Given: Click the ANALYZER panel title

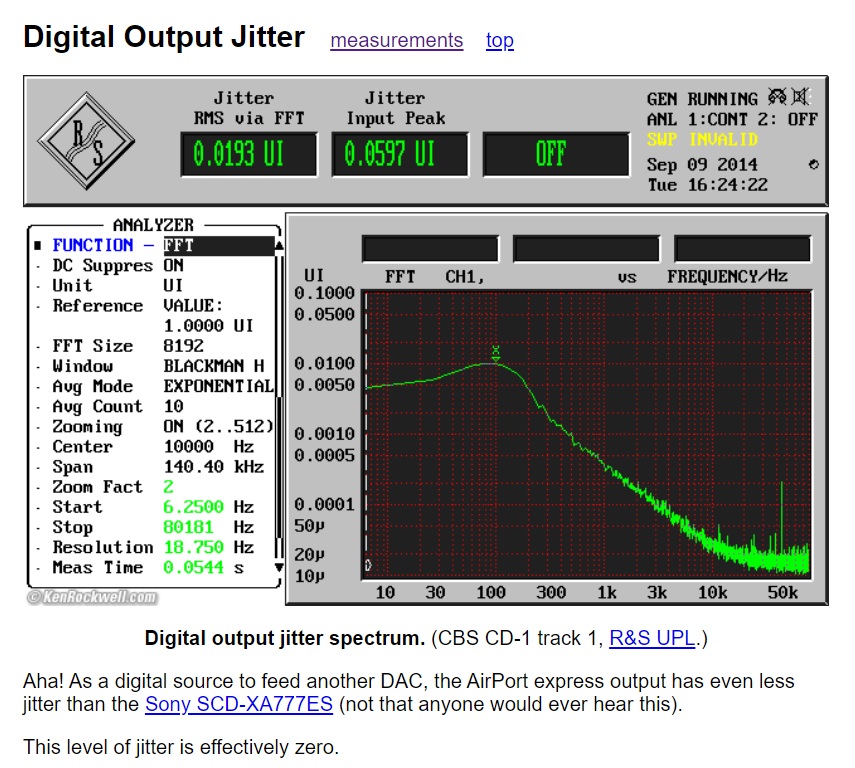Looking at the screenshot, I should click(x=153, y=225).
